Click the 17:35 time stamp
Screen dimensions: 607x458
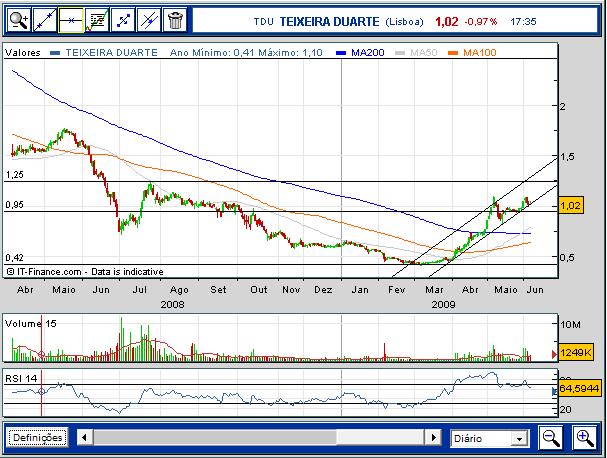pos(523,21)
